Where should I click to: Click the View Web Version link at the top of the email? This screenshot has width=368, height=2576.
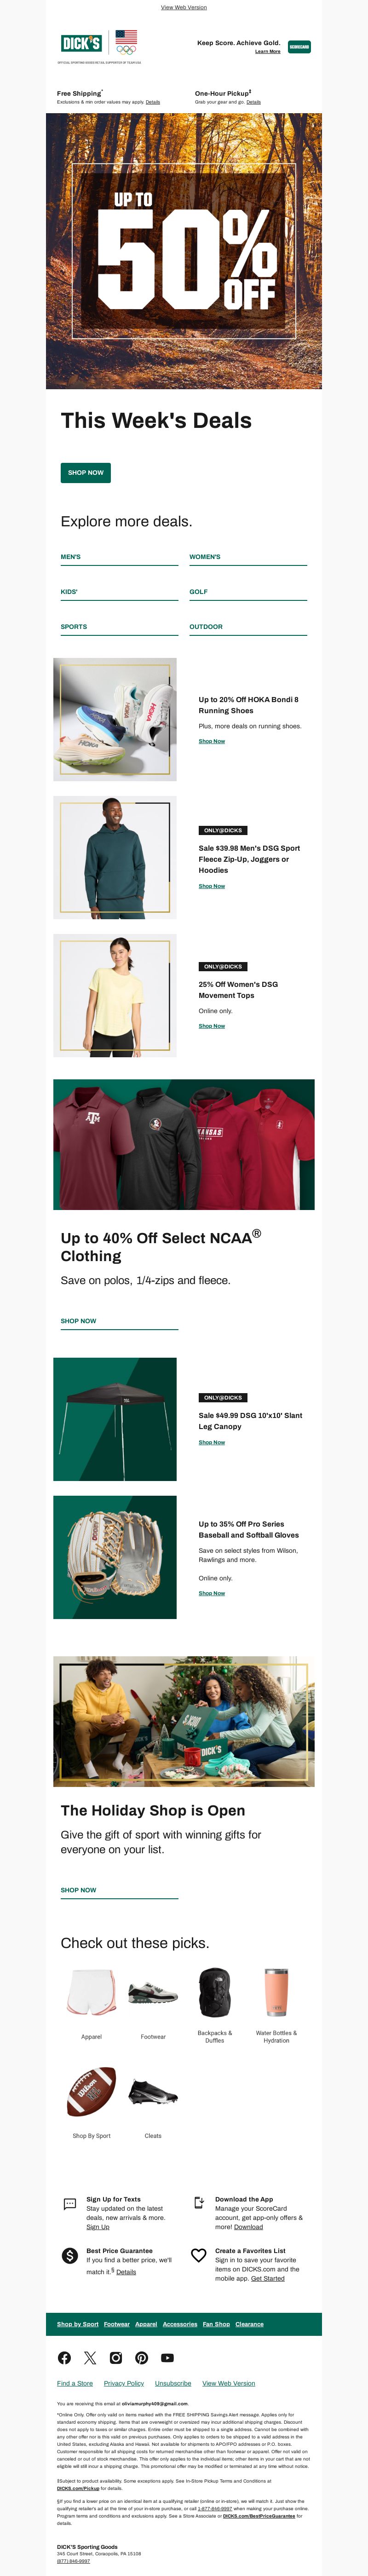tap(184, 7)
